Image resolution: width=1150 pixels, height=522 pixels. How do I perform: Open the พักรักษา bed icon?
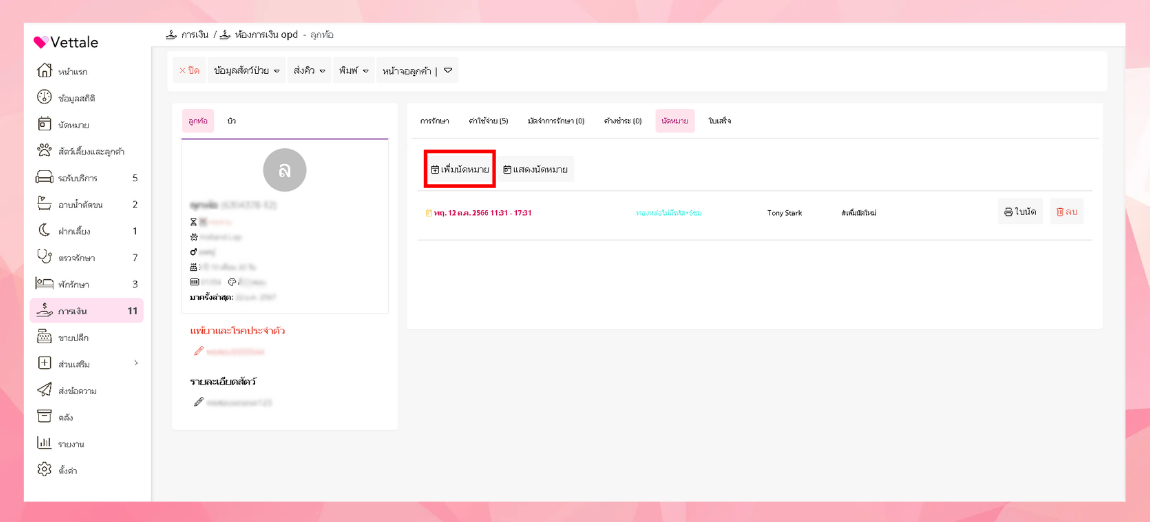tap(44, 284)
